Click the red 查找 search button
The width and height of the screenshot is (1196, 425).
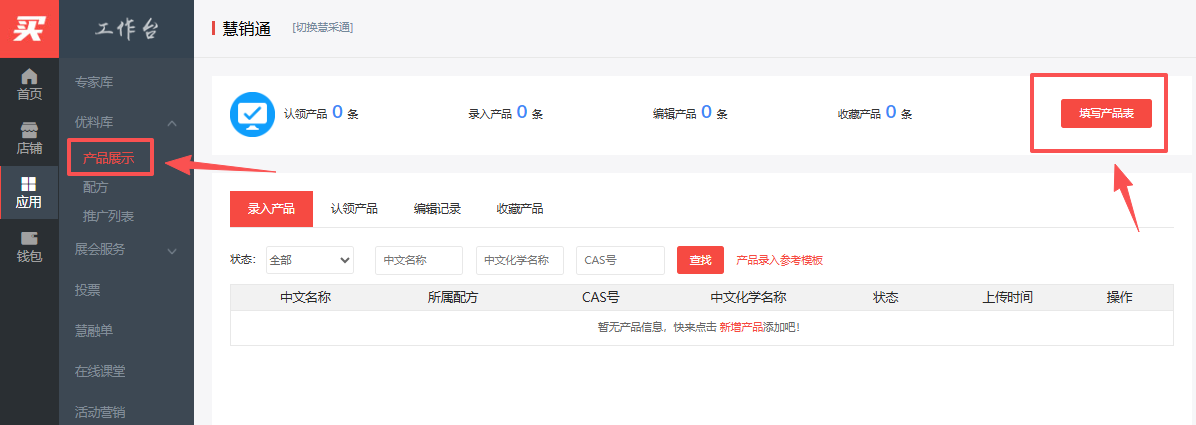pos(700,260)
